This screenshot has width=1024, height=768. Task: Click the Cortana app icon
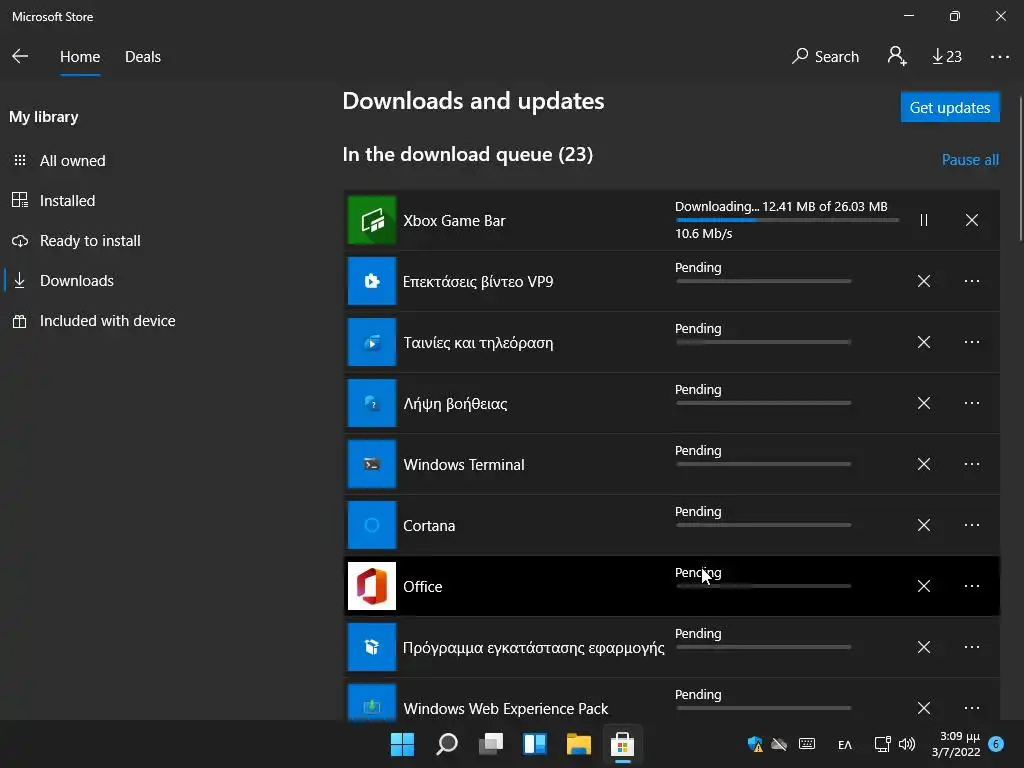372,525
